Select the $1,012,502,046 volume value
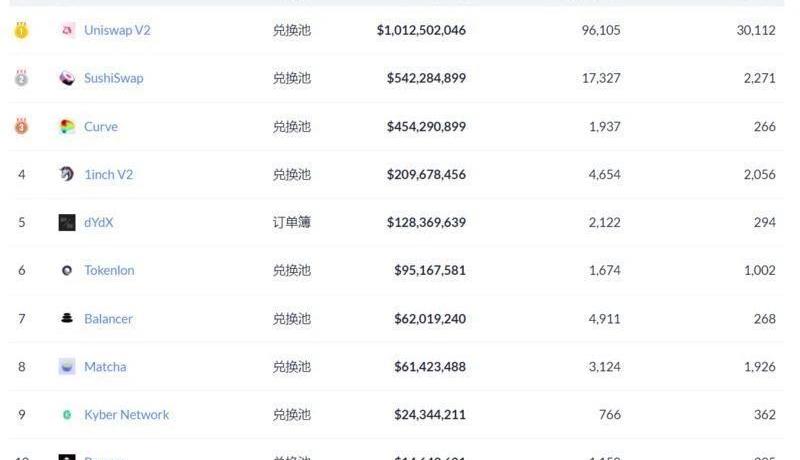 421,31
